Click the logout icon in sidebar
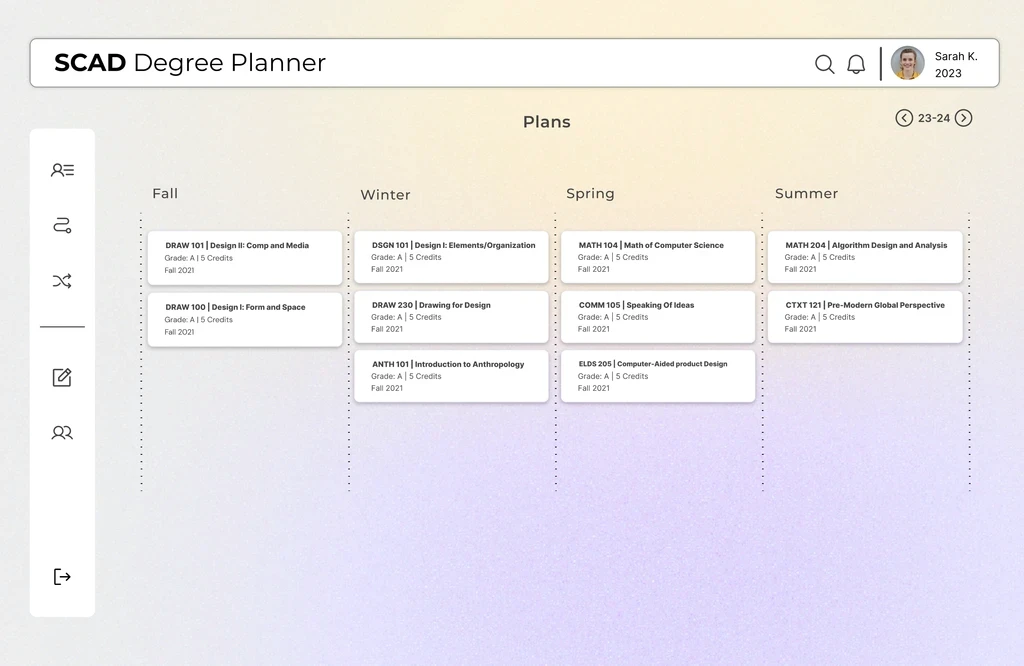Viewport: 1024px width, 666px height. point(62,577)
